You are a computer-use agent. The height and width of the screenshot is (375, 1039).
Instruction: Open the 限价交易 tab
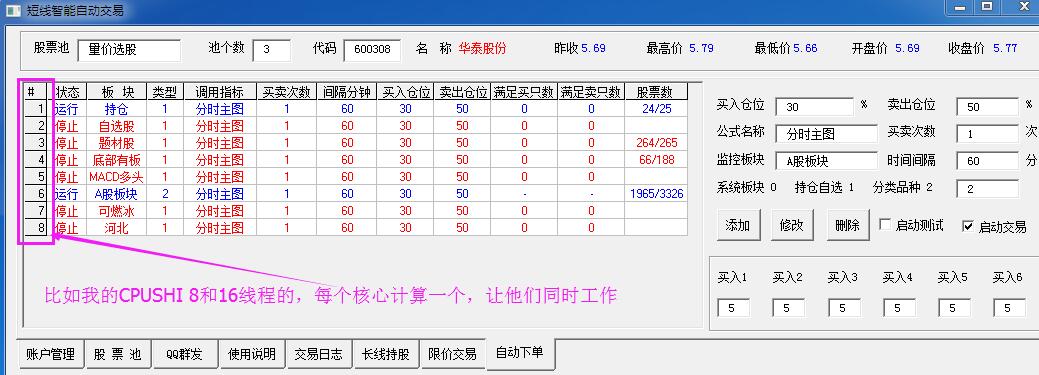pos(453,354)
